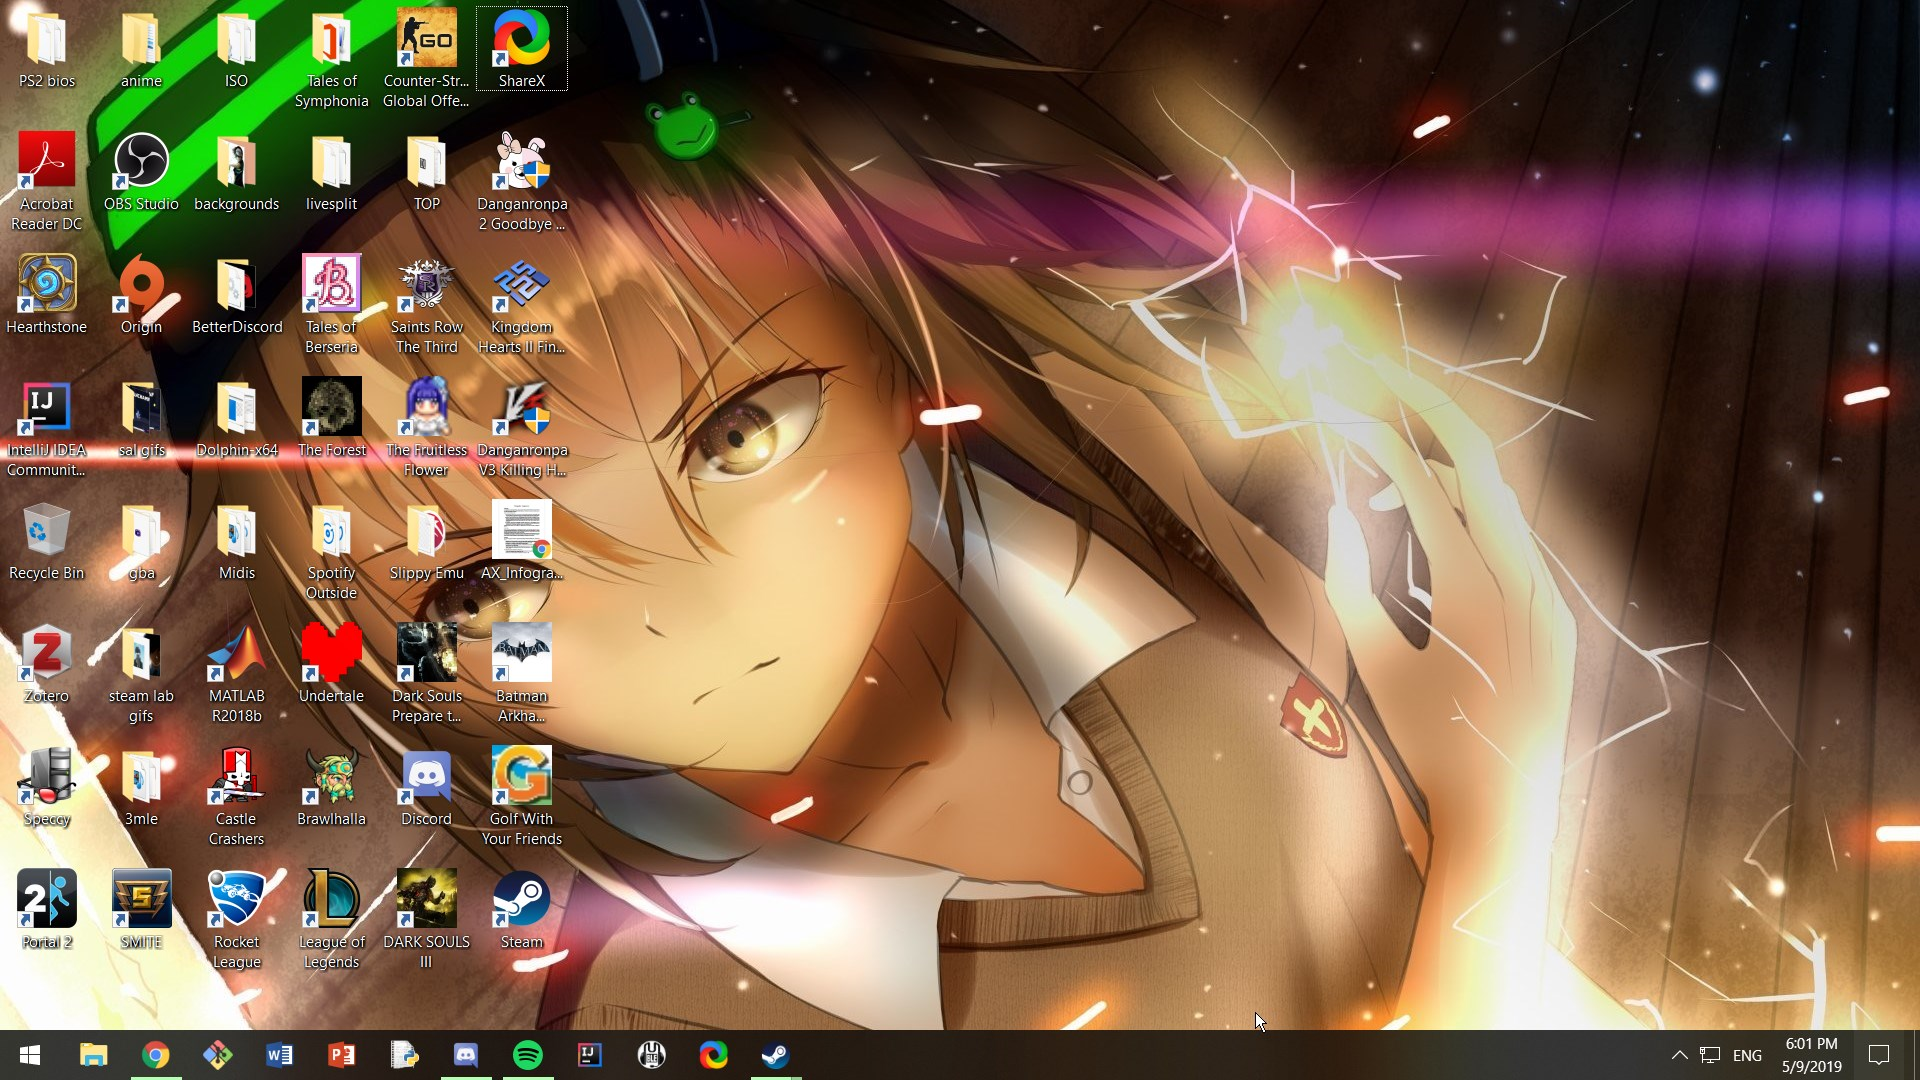Launch OBS Studio from desktop

[x=141, y=173]
